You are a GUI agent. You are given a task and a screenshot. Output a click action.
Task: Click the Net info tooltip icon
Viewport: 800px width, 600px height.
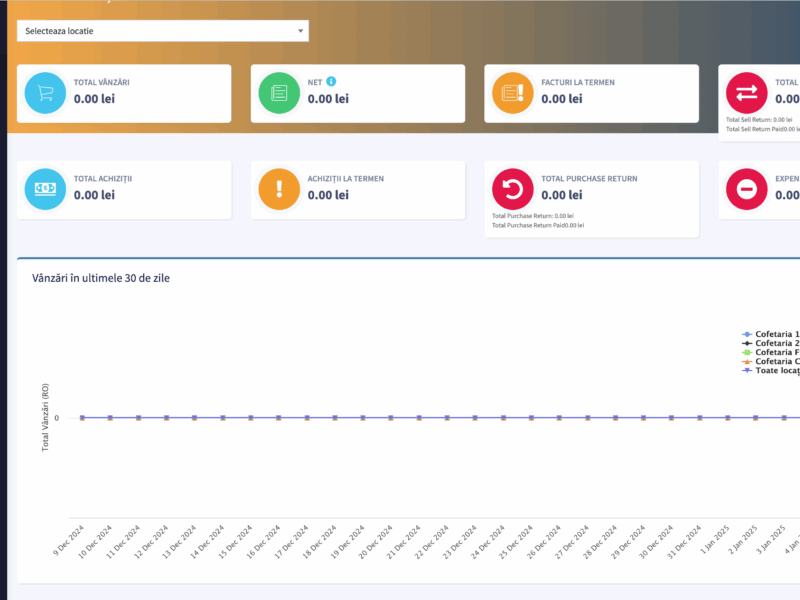[x=331, y=81]
